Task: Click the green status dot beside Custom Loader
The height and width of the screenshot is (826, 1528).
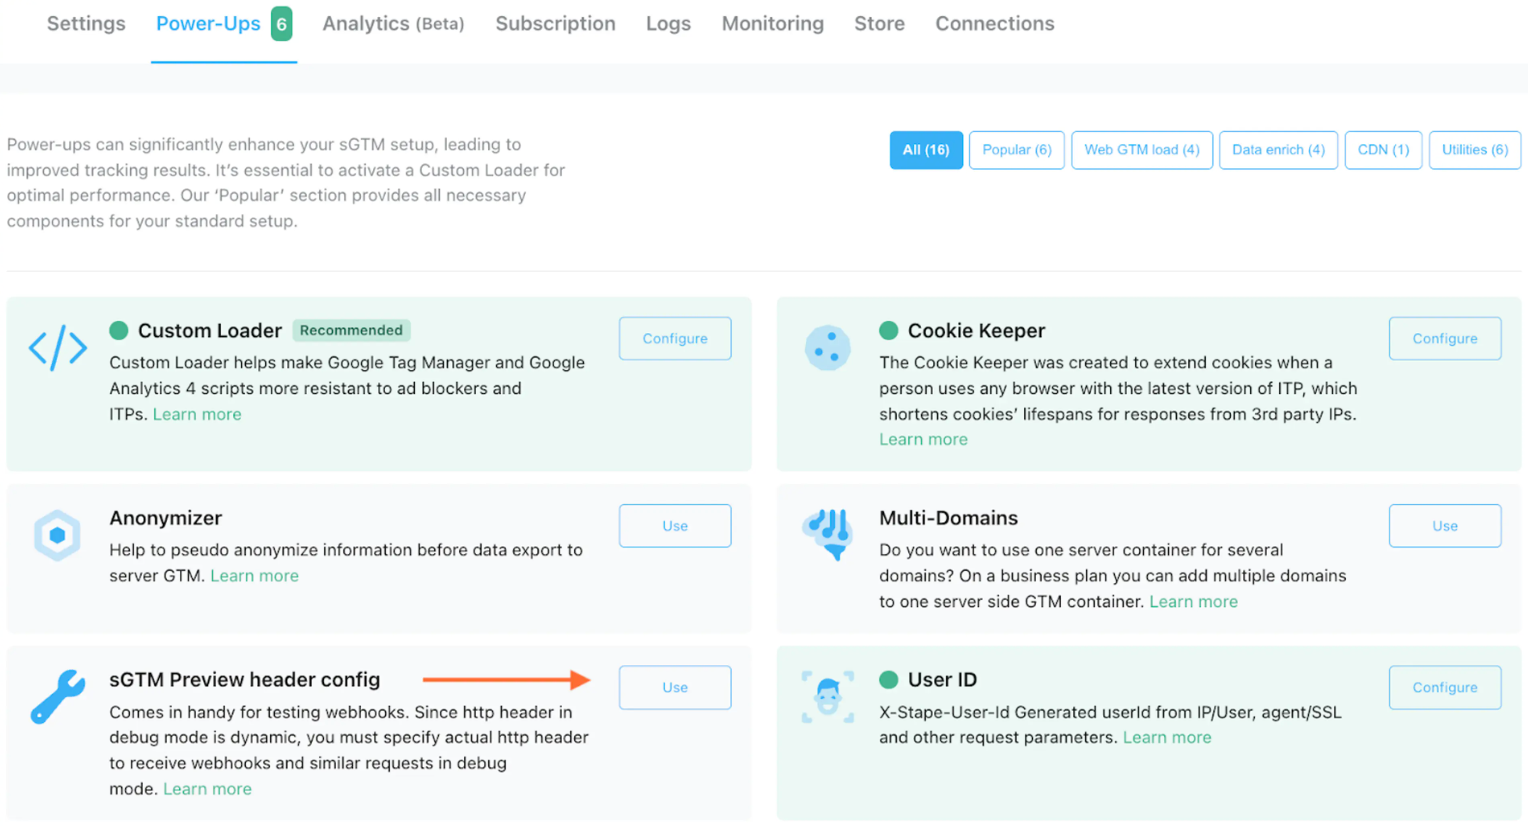Action: (x=119, y=330)
